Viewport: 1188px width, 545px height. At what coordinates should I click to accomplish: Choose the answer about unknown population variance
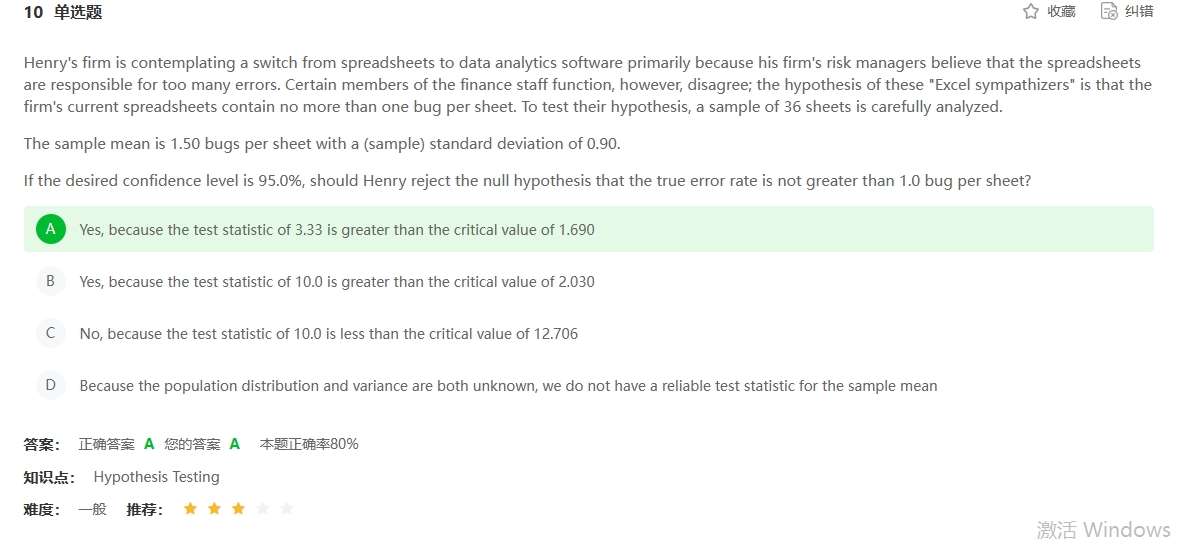[x=508, y=386]
